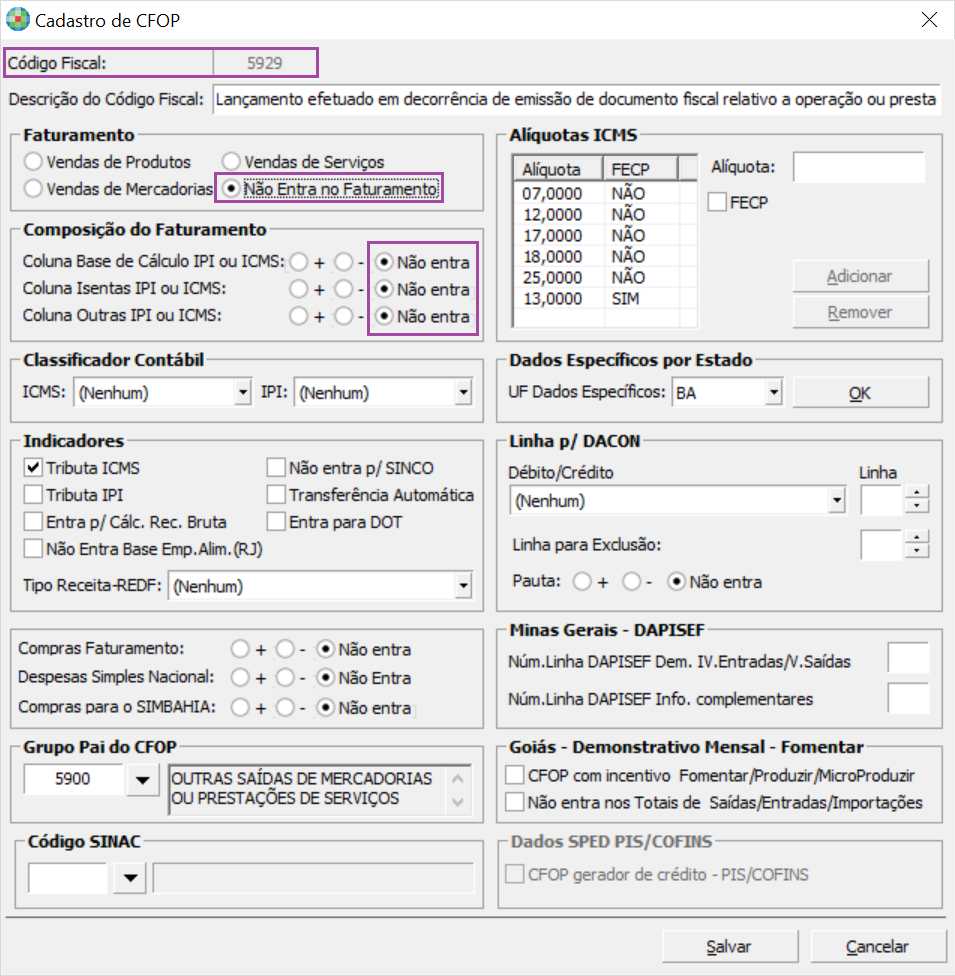Click the Descrição do Código Fiscal field

pos(576,100)
